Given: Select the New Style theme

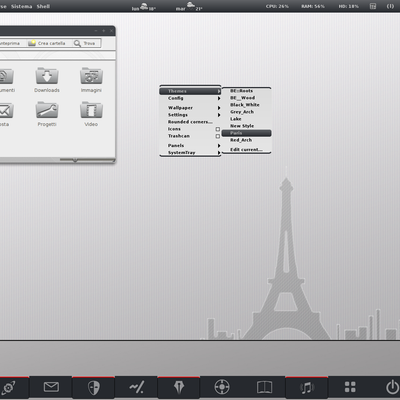Looking at the screenshot, I should click(x=246, y=126).
